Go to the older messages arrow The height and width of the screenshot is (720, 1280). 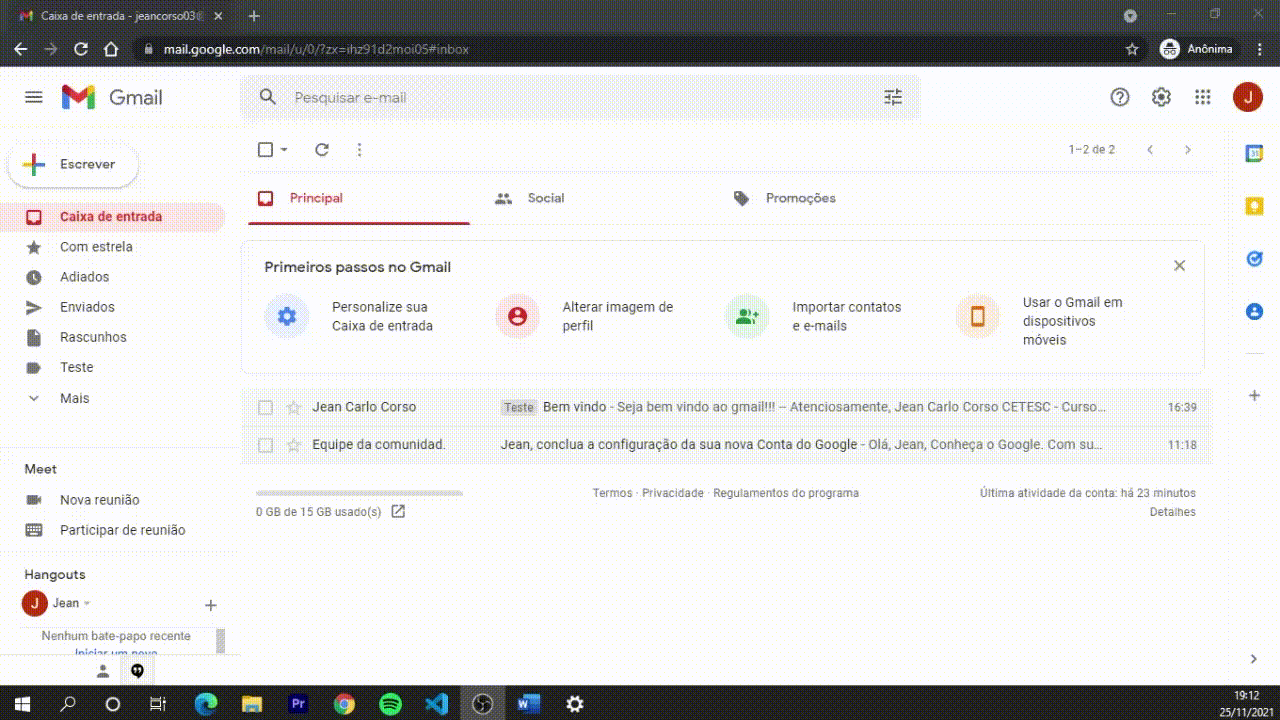(x=1188, y=150)
